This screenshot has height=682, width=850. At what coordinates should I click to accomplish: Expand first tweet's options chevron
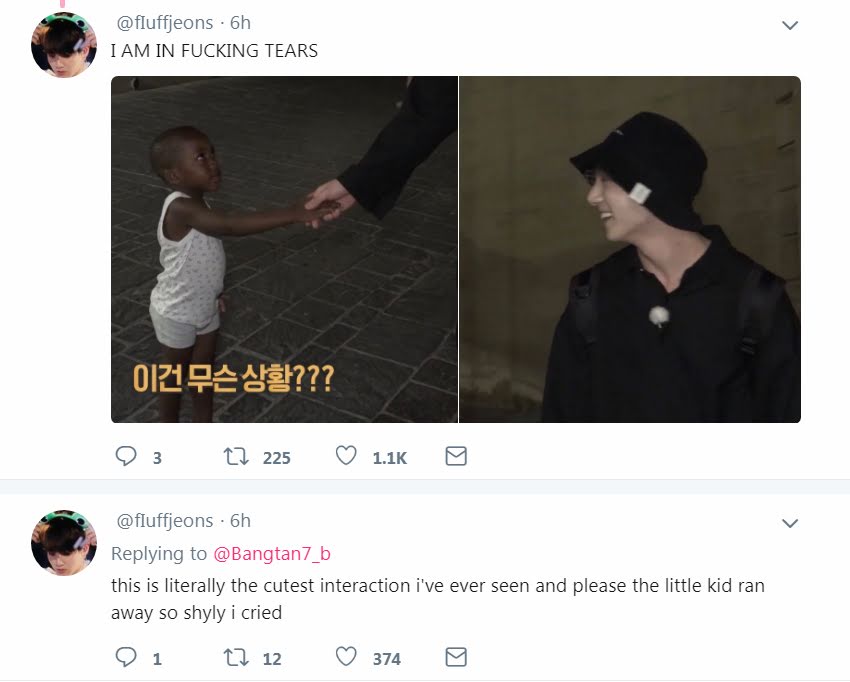coord(790,25)
